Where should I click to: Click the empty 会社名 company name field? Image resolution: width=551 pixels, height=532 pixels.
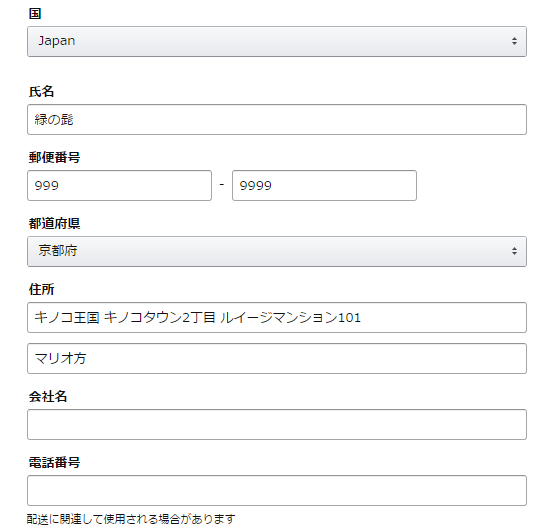tap(277, 424)
